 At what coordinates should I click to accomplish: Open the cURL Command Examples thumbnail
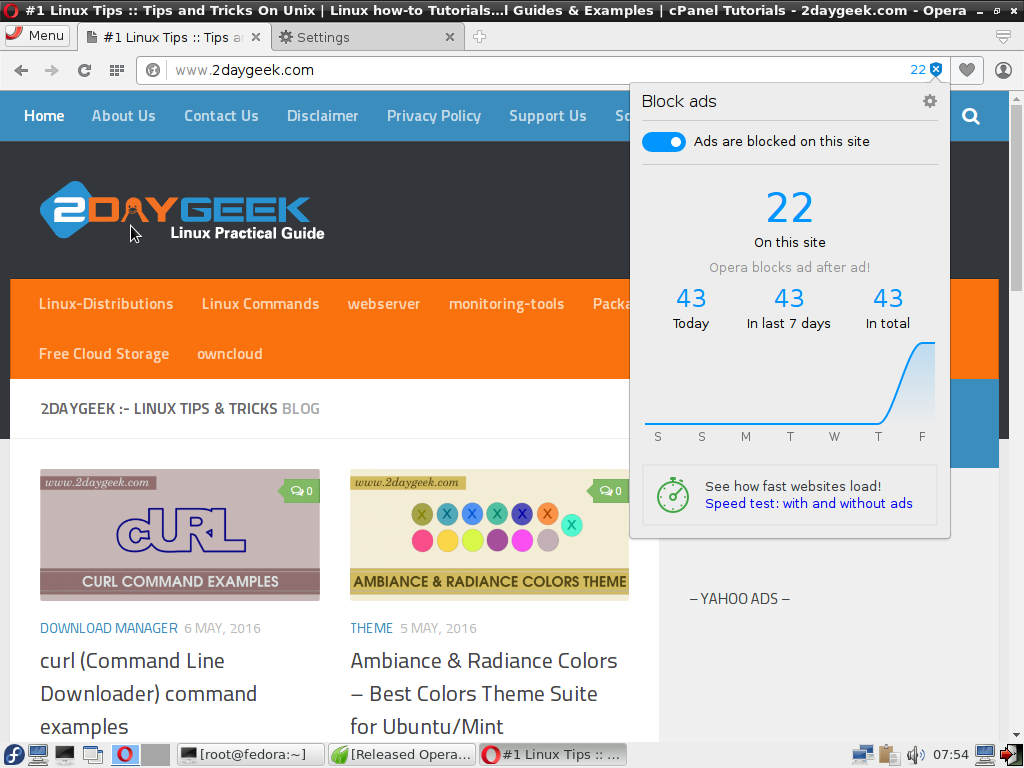[x=180, y=535]
